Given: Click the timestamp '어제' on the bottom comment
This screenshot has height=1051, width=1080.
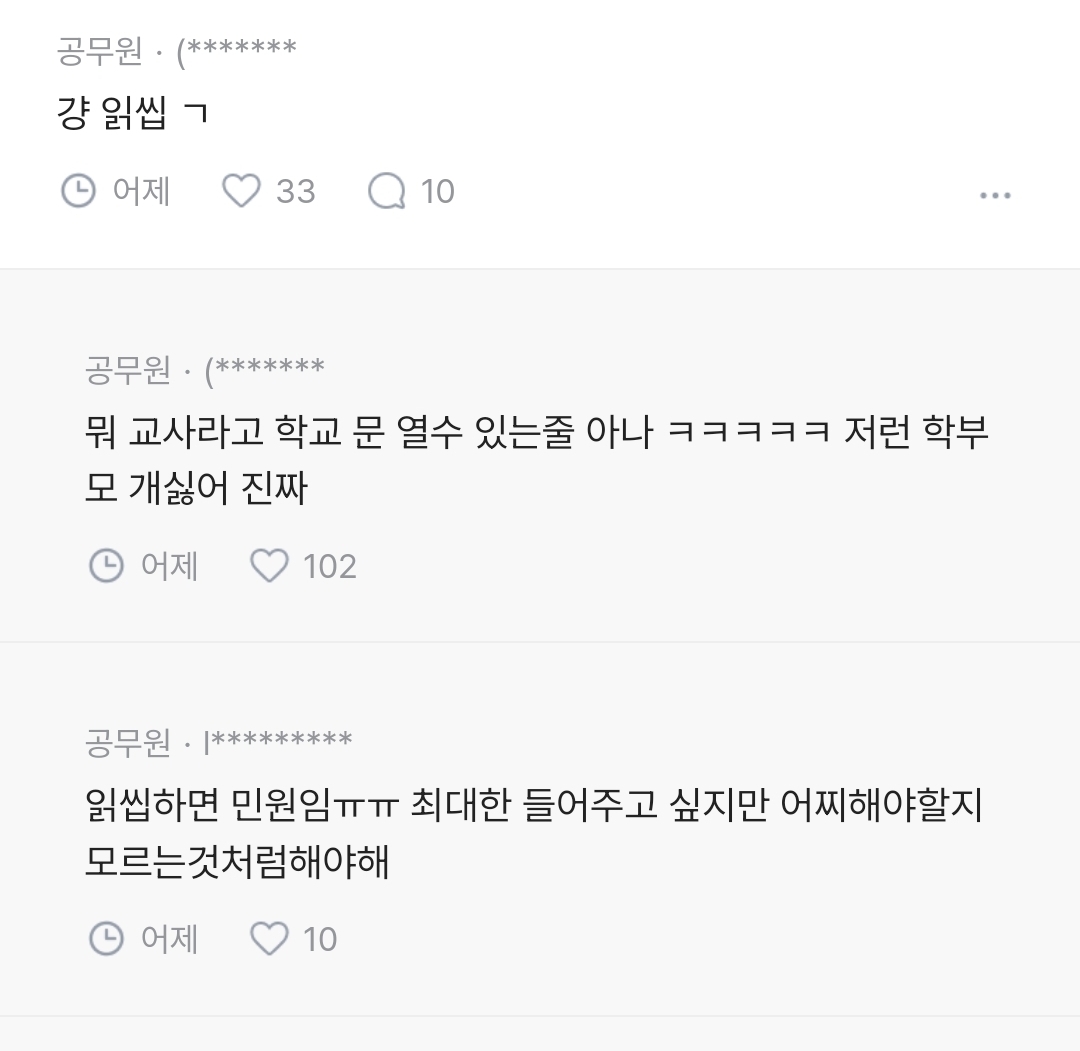Looking at the screenshot, I should click(172, 938).
